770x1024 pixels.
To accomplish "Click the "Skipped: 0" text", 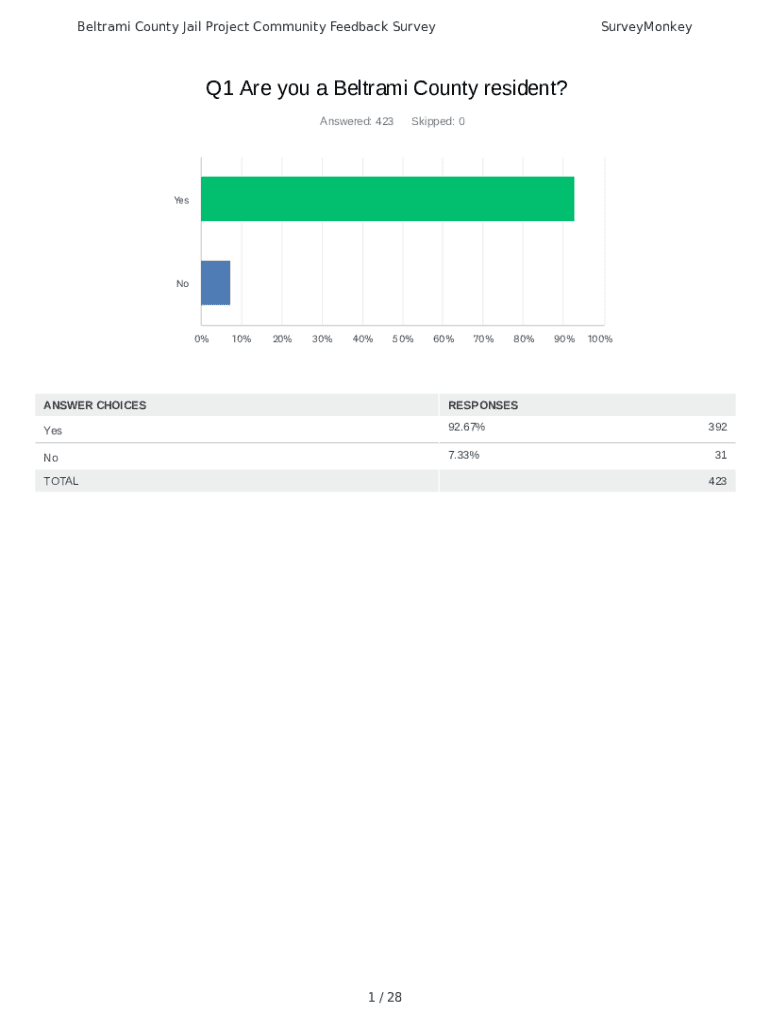I will coord(438,122).
